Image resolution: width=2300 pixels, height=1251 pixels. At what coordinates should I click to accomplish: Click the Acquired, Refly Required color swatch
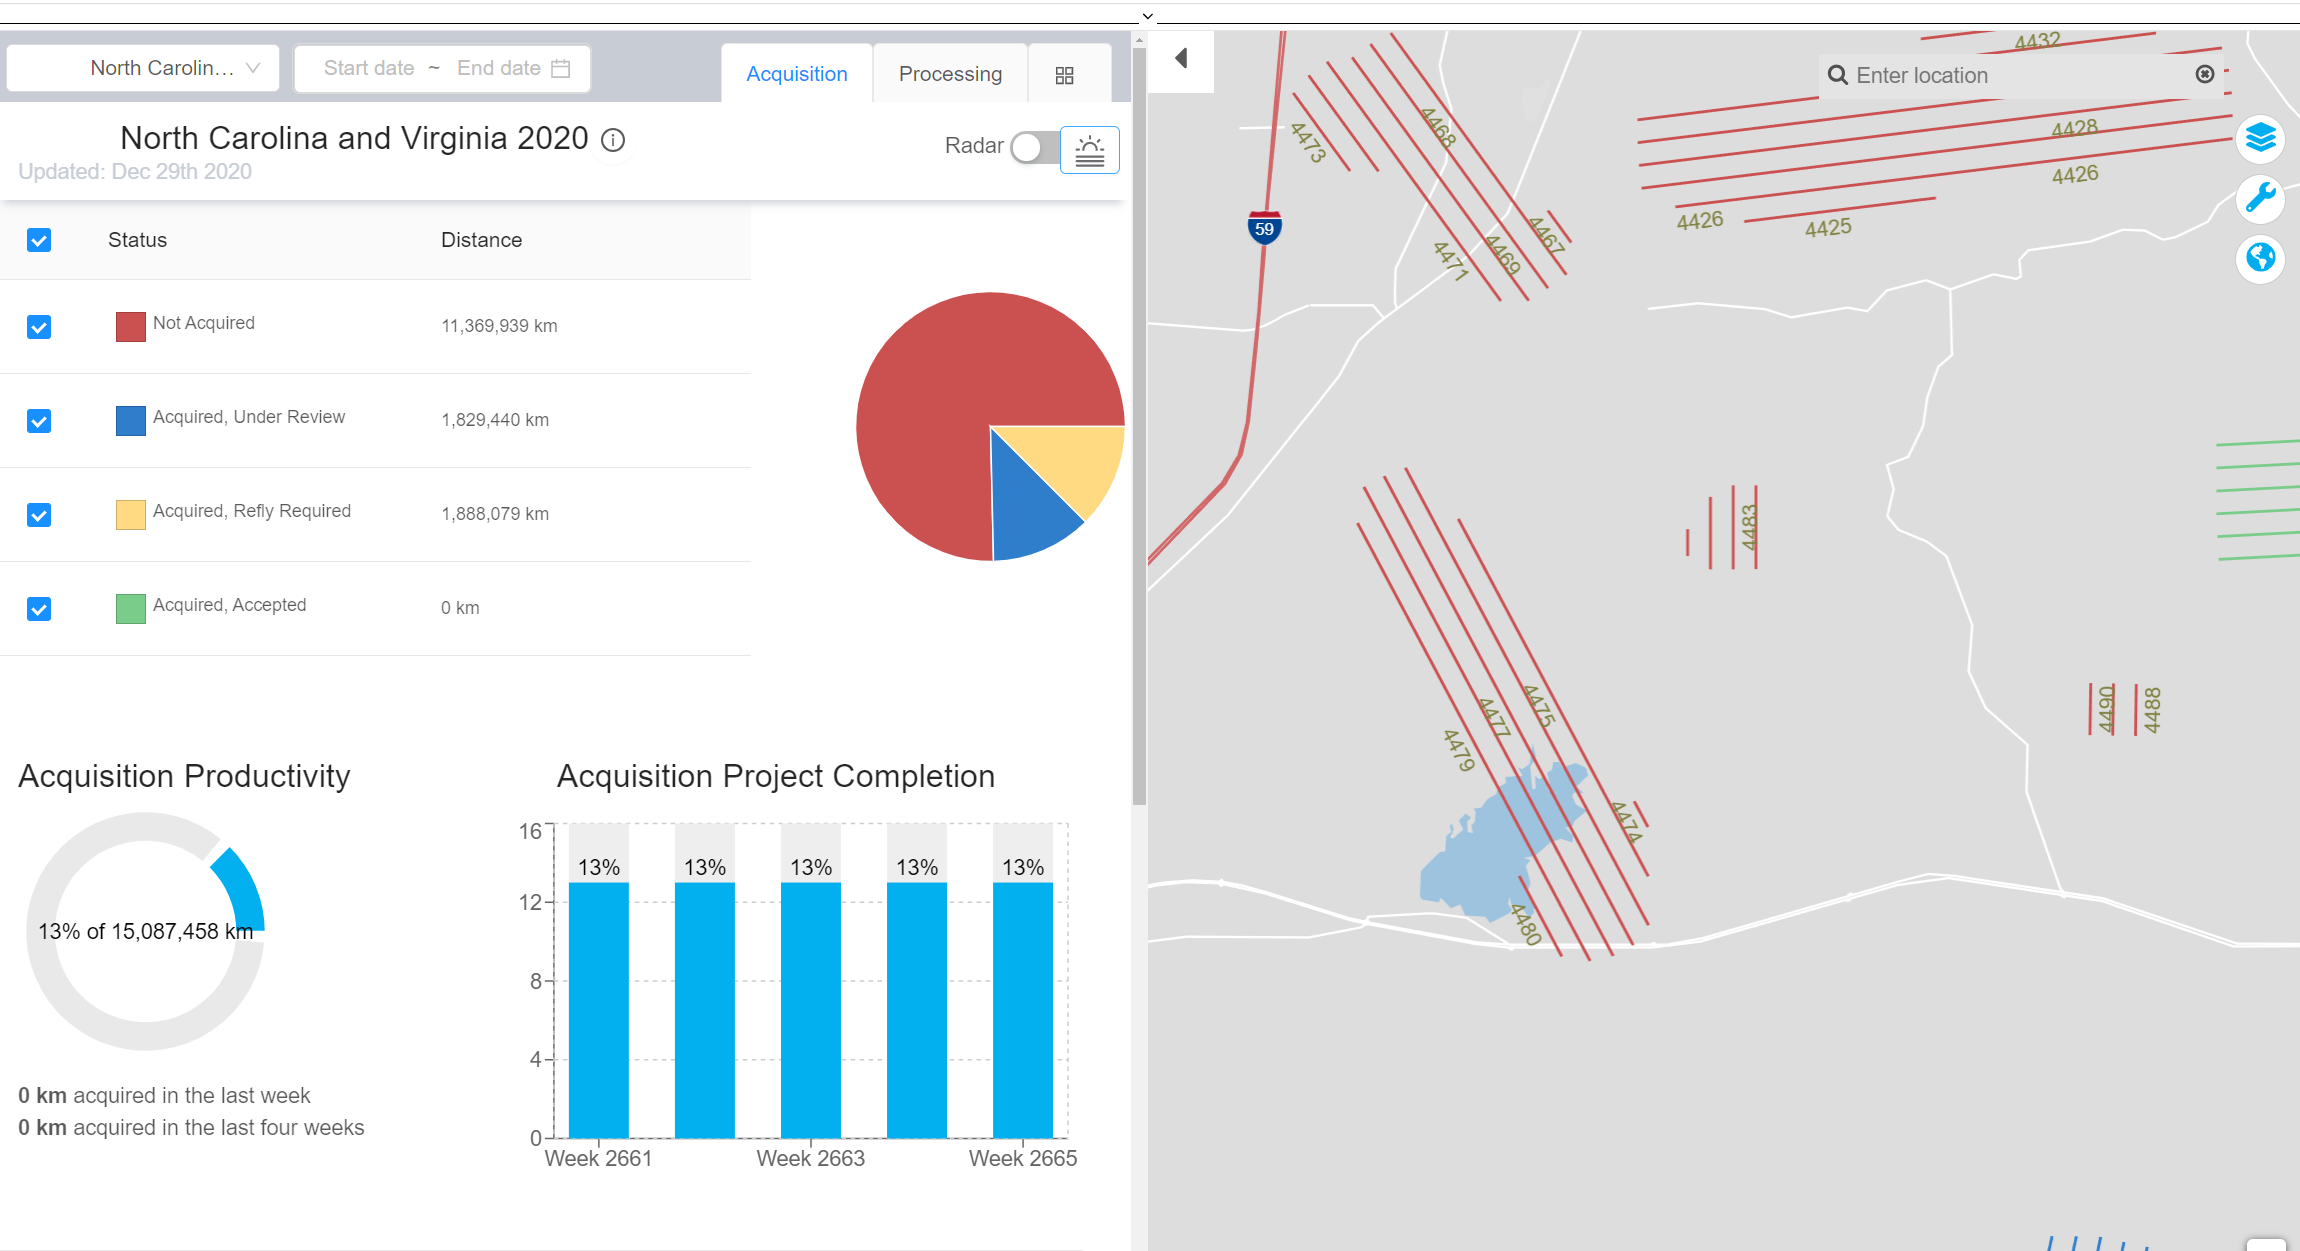click(130, 515)
